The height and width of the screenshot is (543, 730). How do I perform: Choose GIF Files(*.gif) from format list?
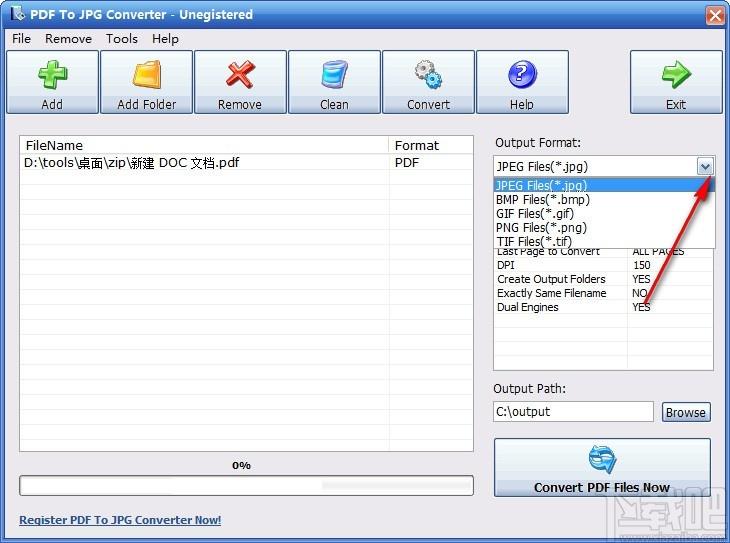point(604,213)
